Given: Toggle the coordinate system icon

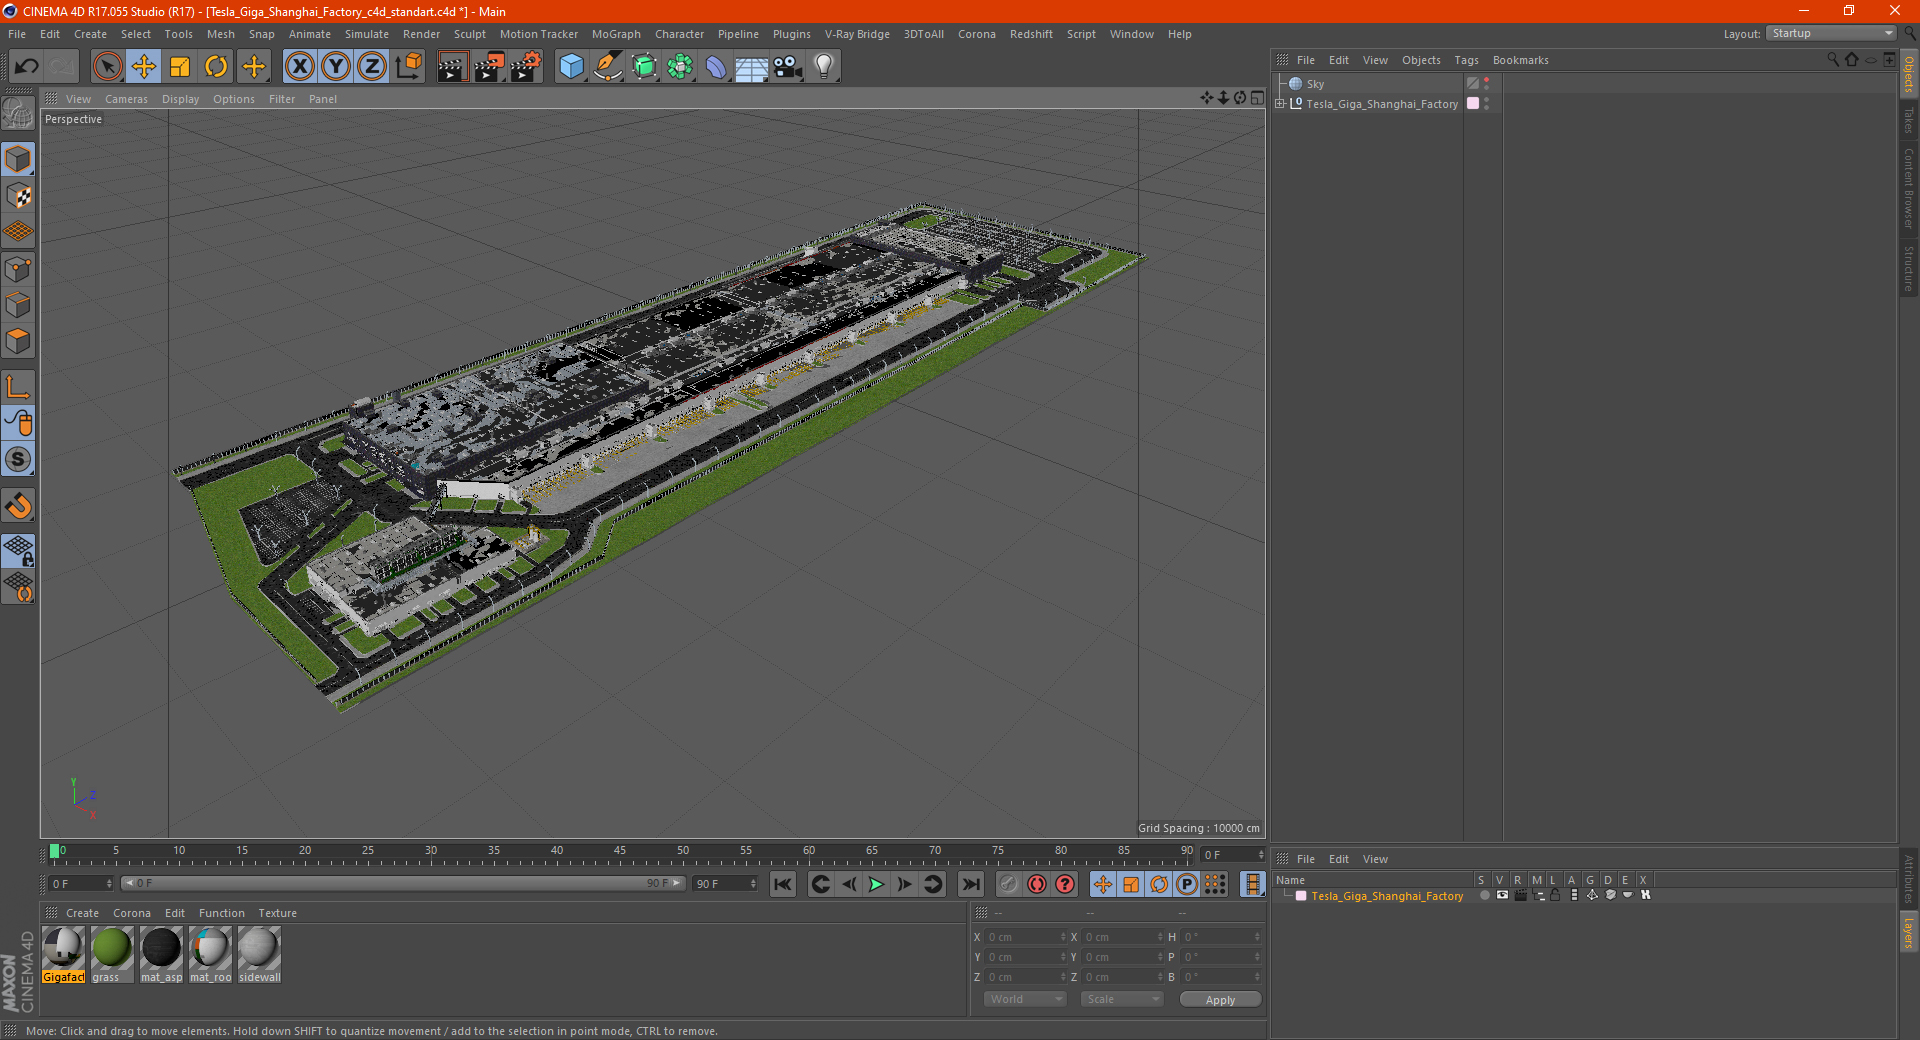Looking at the screenshot, I should (408, 67).
